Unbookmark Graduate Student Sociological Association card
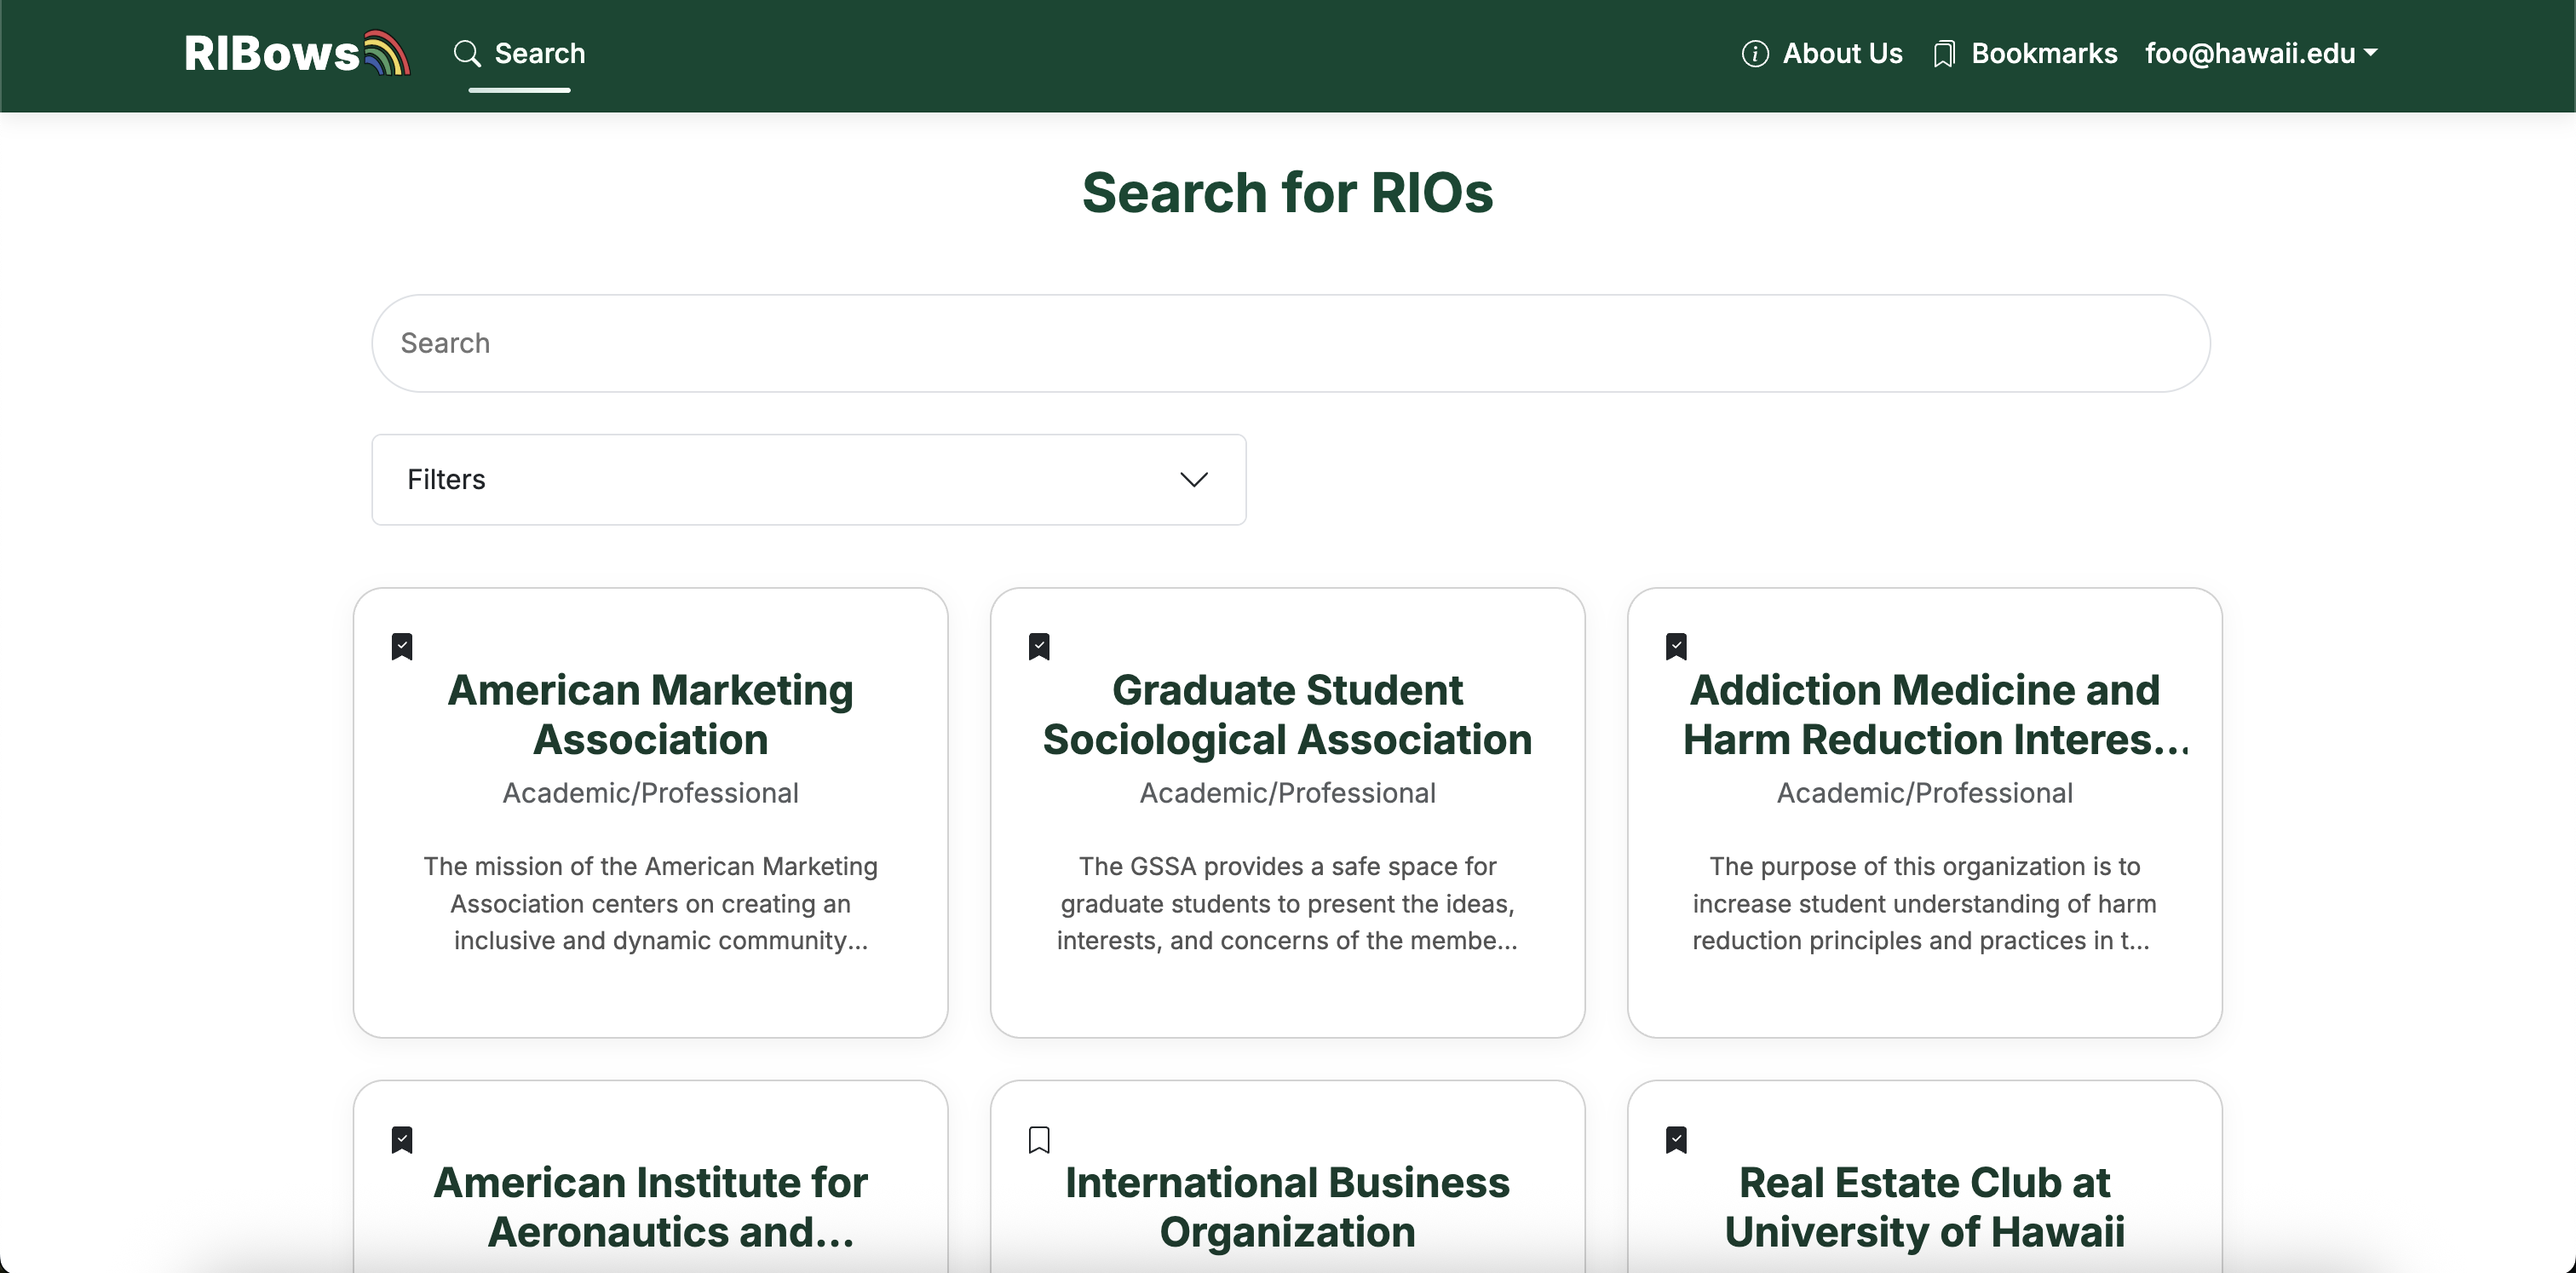The image size is (2576, 1273). tap(1039, 646)
